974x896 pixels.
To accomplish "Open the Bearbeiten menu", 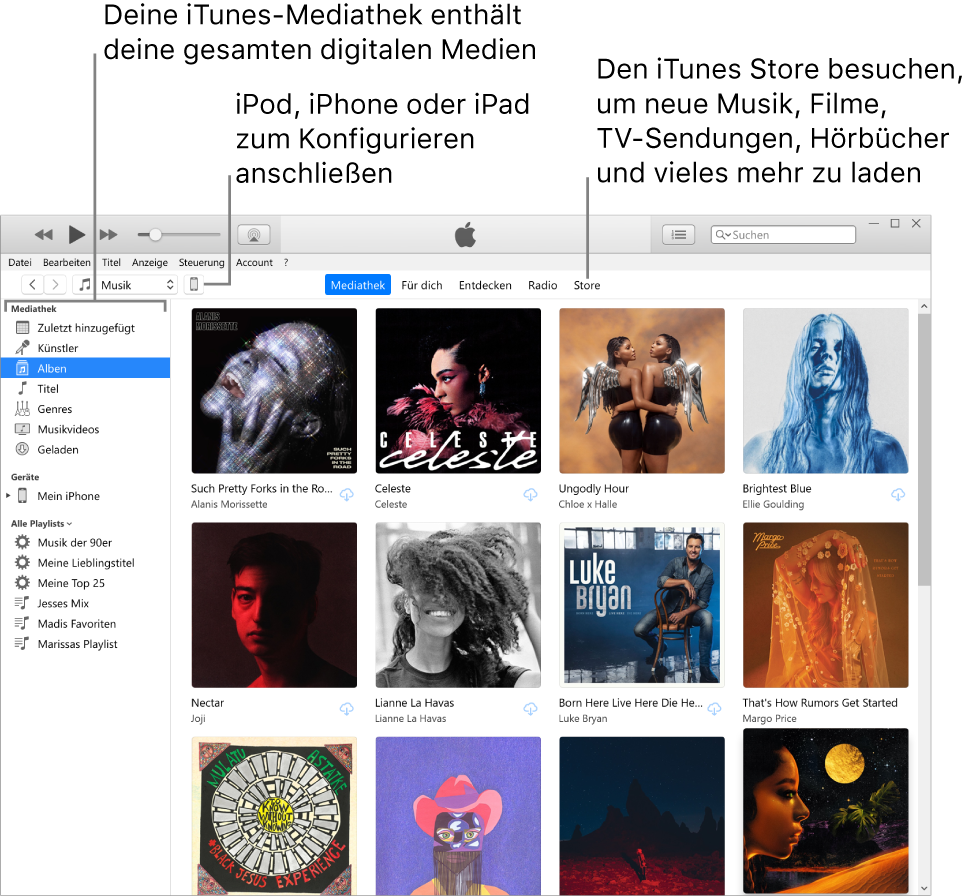I will (x=66, y=263).
